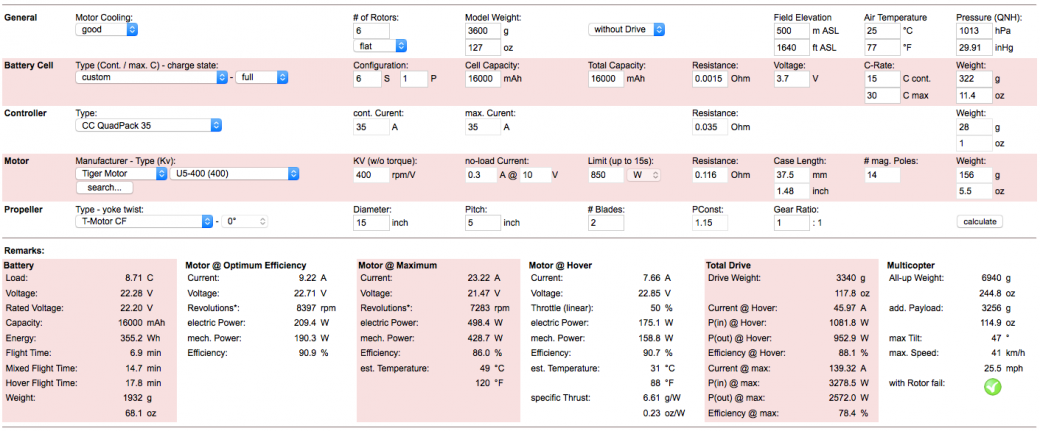The height and width of the screenshot is (431, 1040).
Task: Click the 'Motor @ Maximum' heading
Action: [398, 265]
